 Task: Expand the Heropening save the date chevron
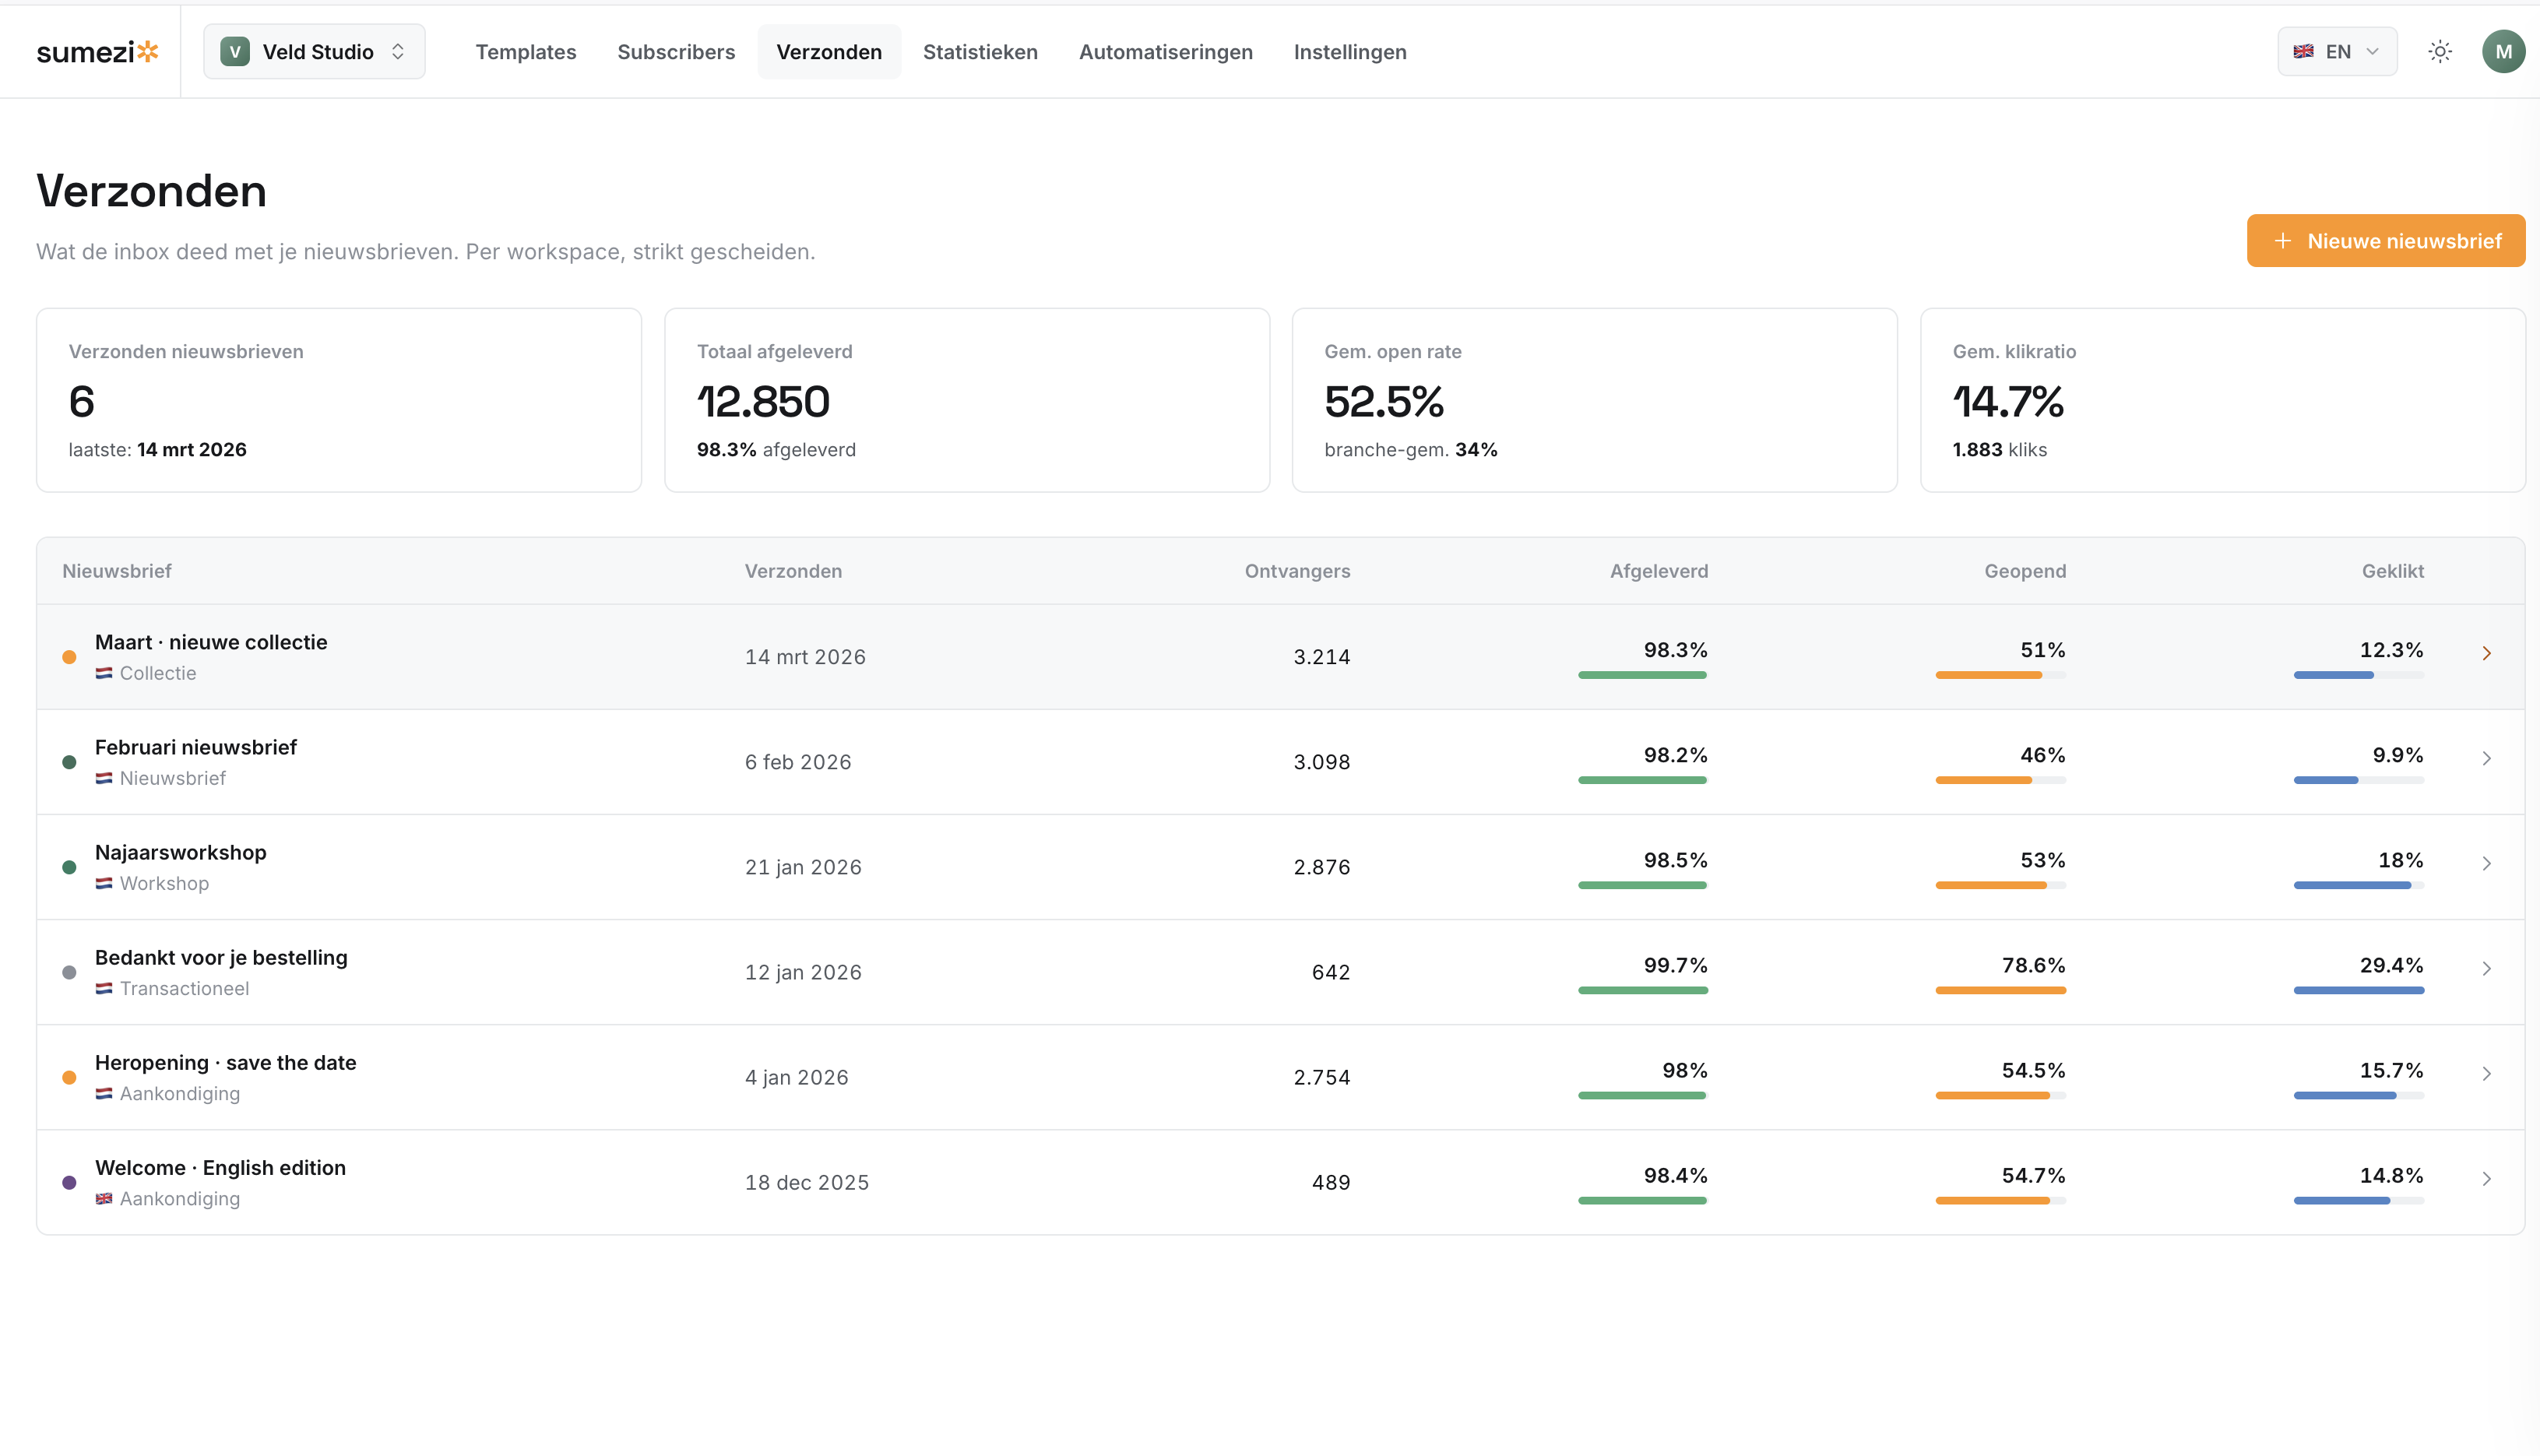(x=2486, y=1073)
